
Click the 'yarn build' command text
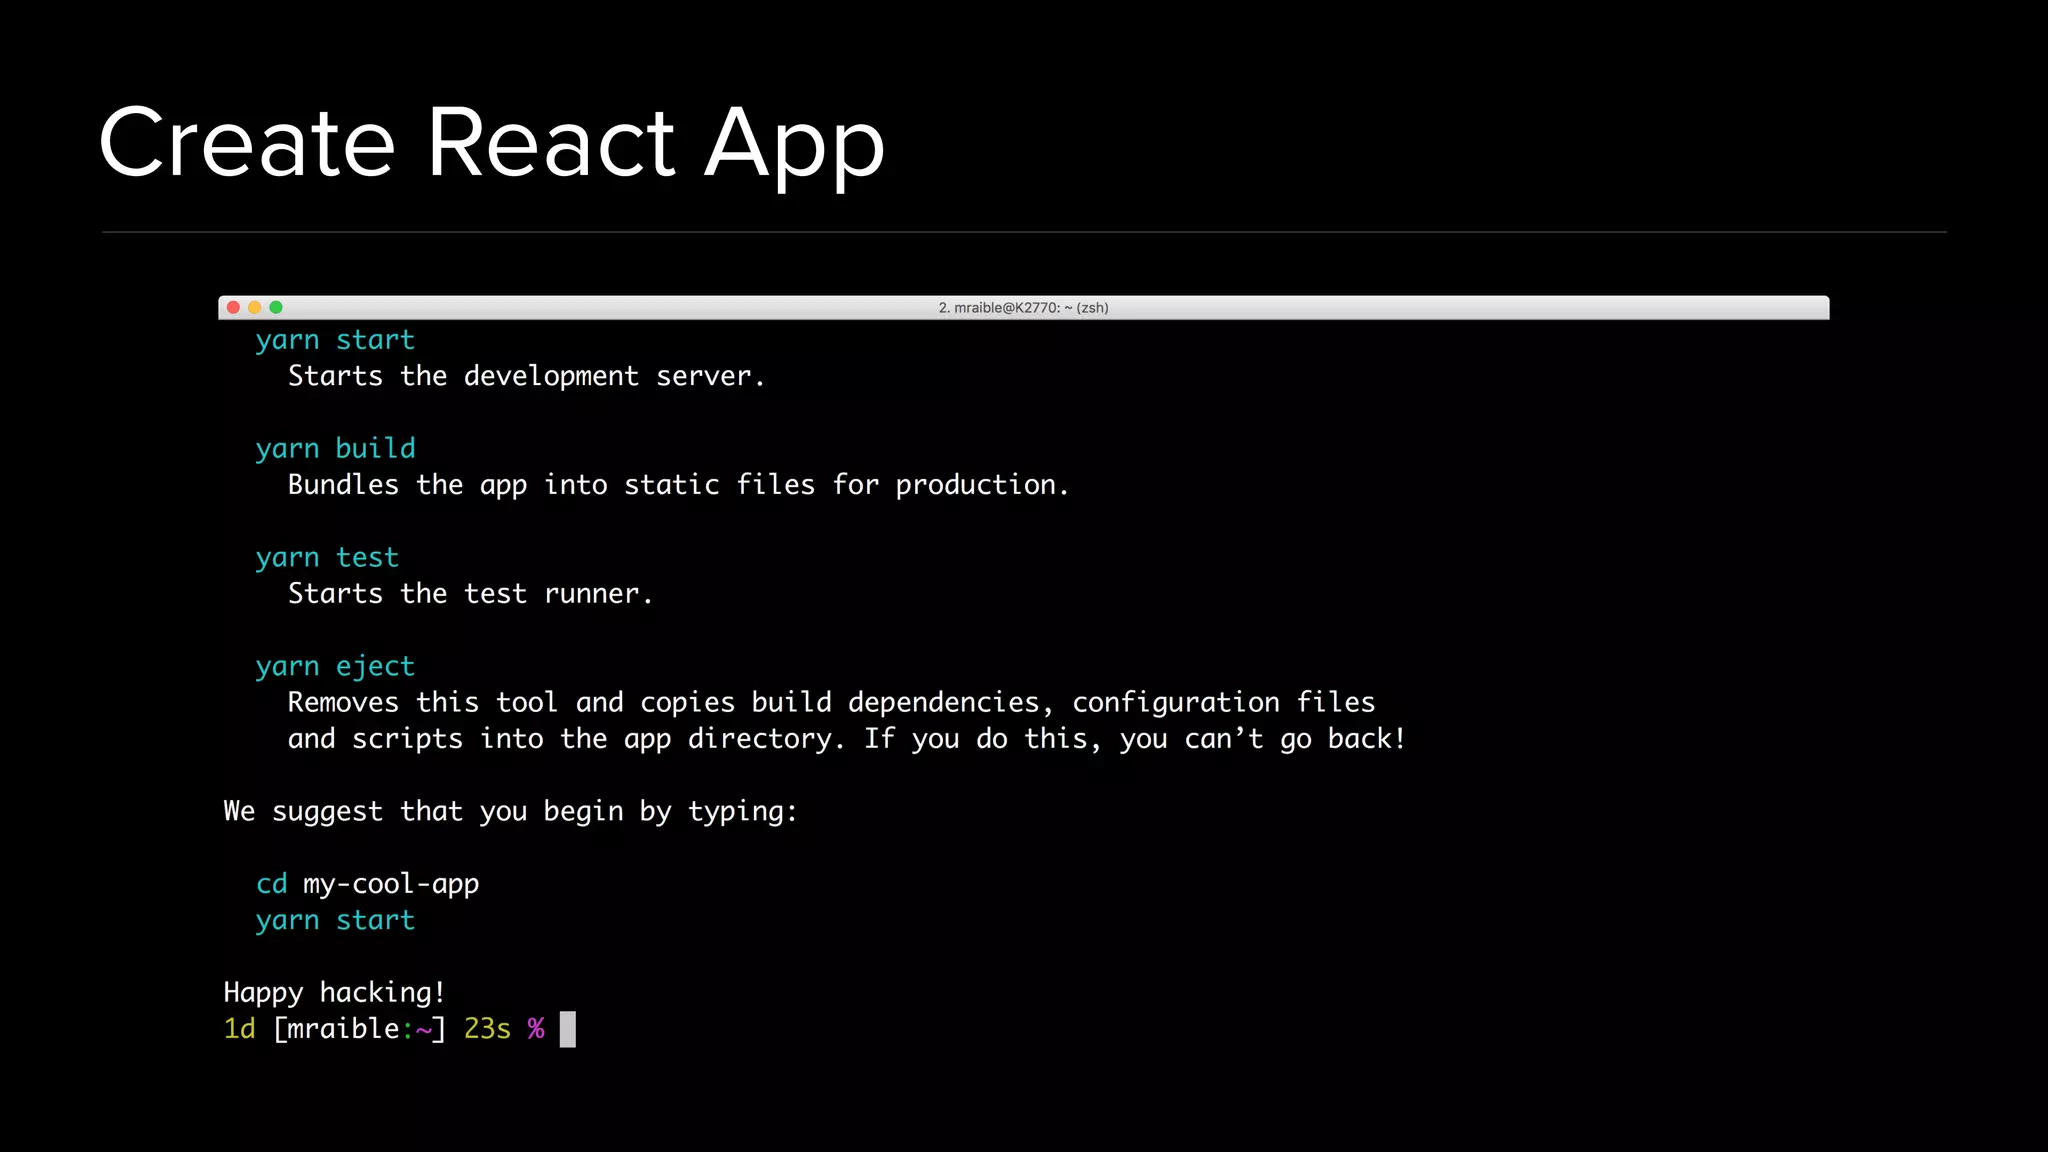coord(335,449)
